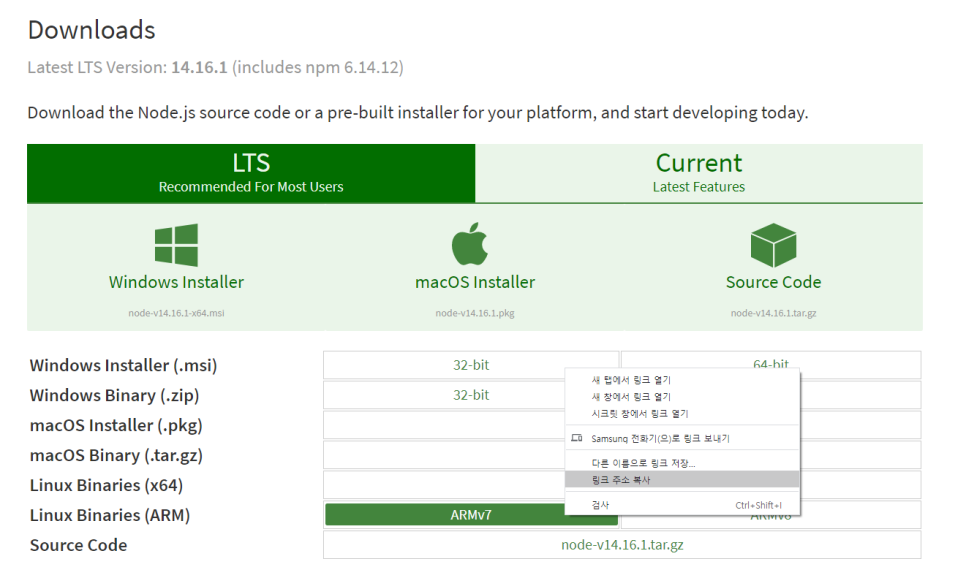The width and height of the screenshot is (966, 578).
Task: Click the macOS Installer download link
Action: 475,282
